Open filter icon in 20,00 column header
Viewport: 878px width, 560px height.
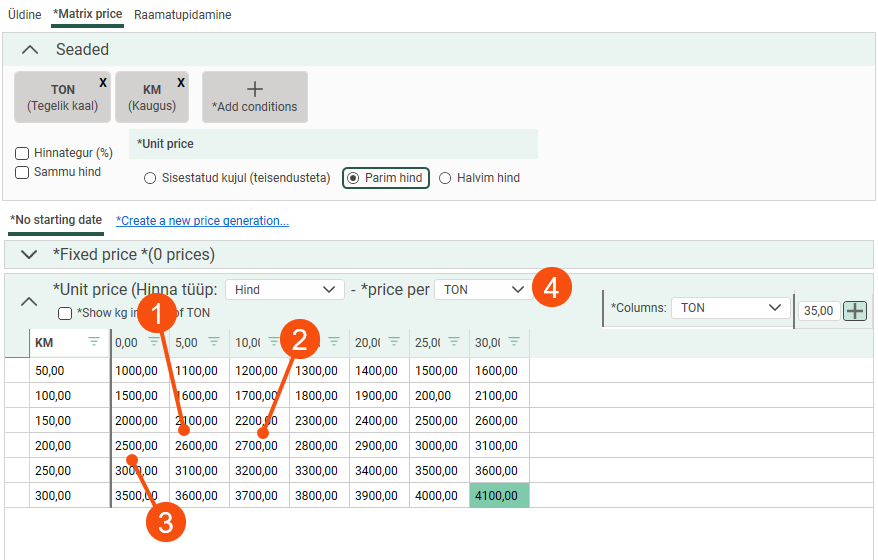[394, 342]
